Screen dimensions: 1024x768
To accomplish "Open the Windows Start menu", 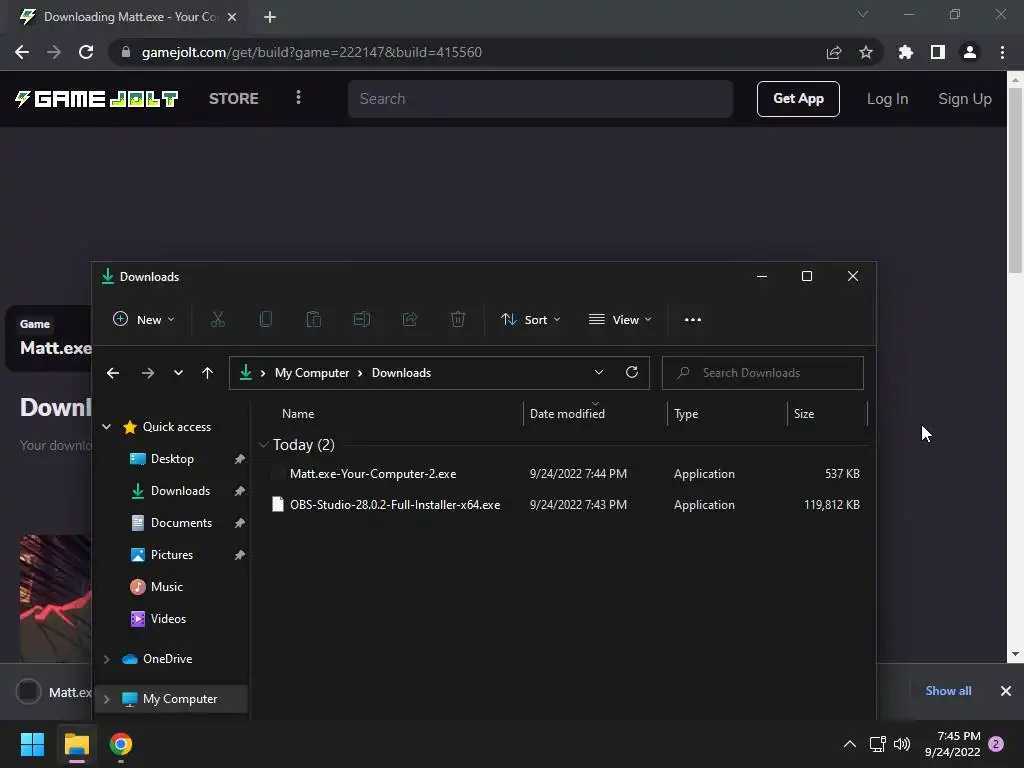I will [32, 744].
